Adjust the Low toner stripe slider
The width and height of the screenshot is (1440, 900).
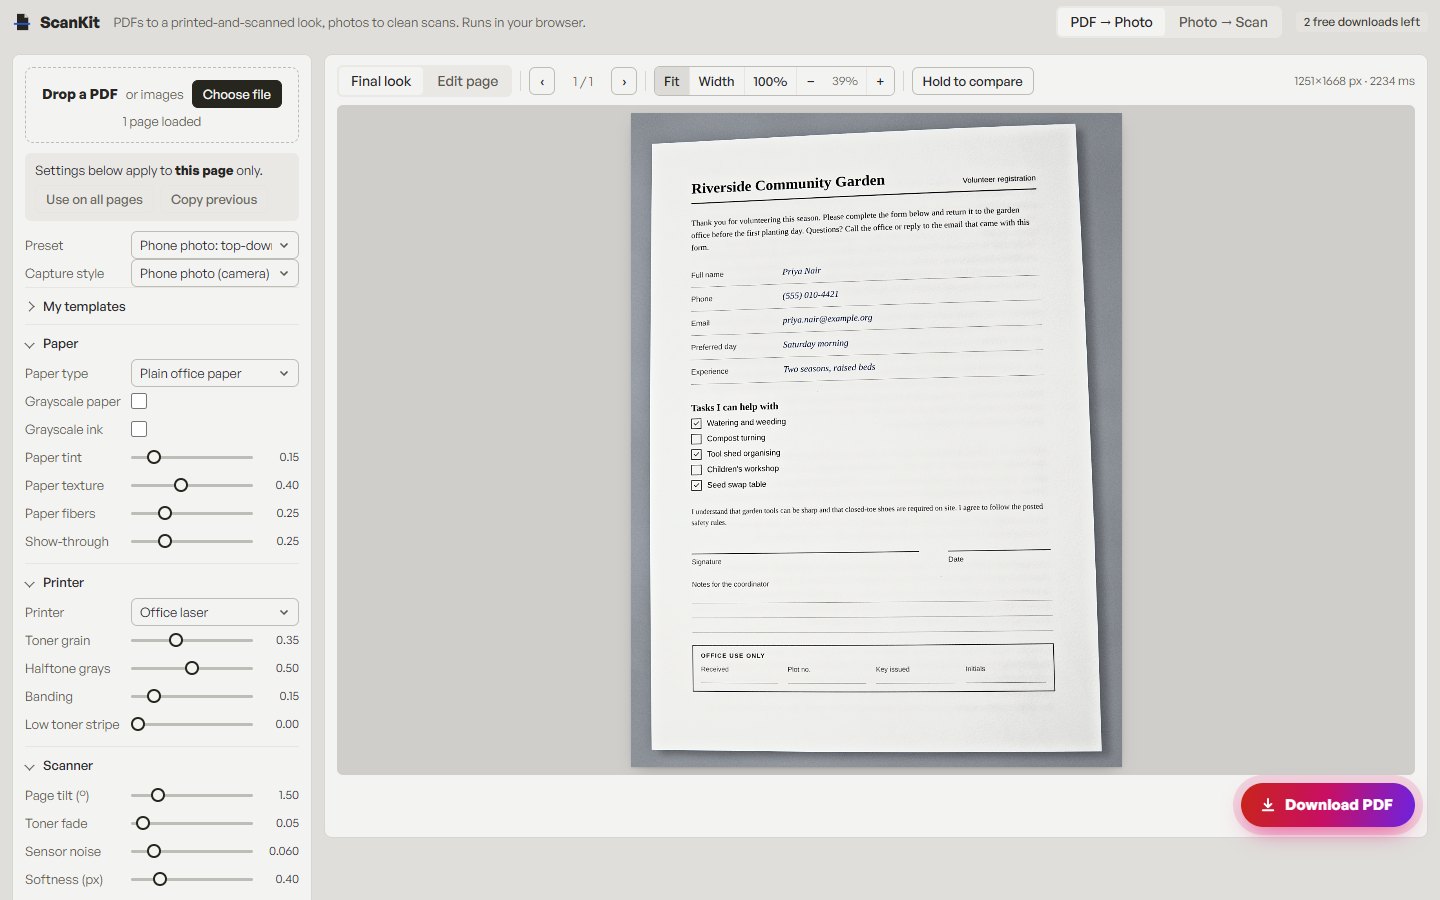pyautogui.click(x=192, y=724)
